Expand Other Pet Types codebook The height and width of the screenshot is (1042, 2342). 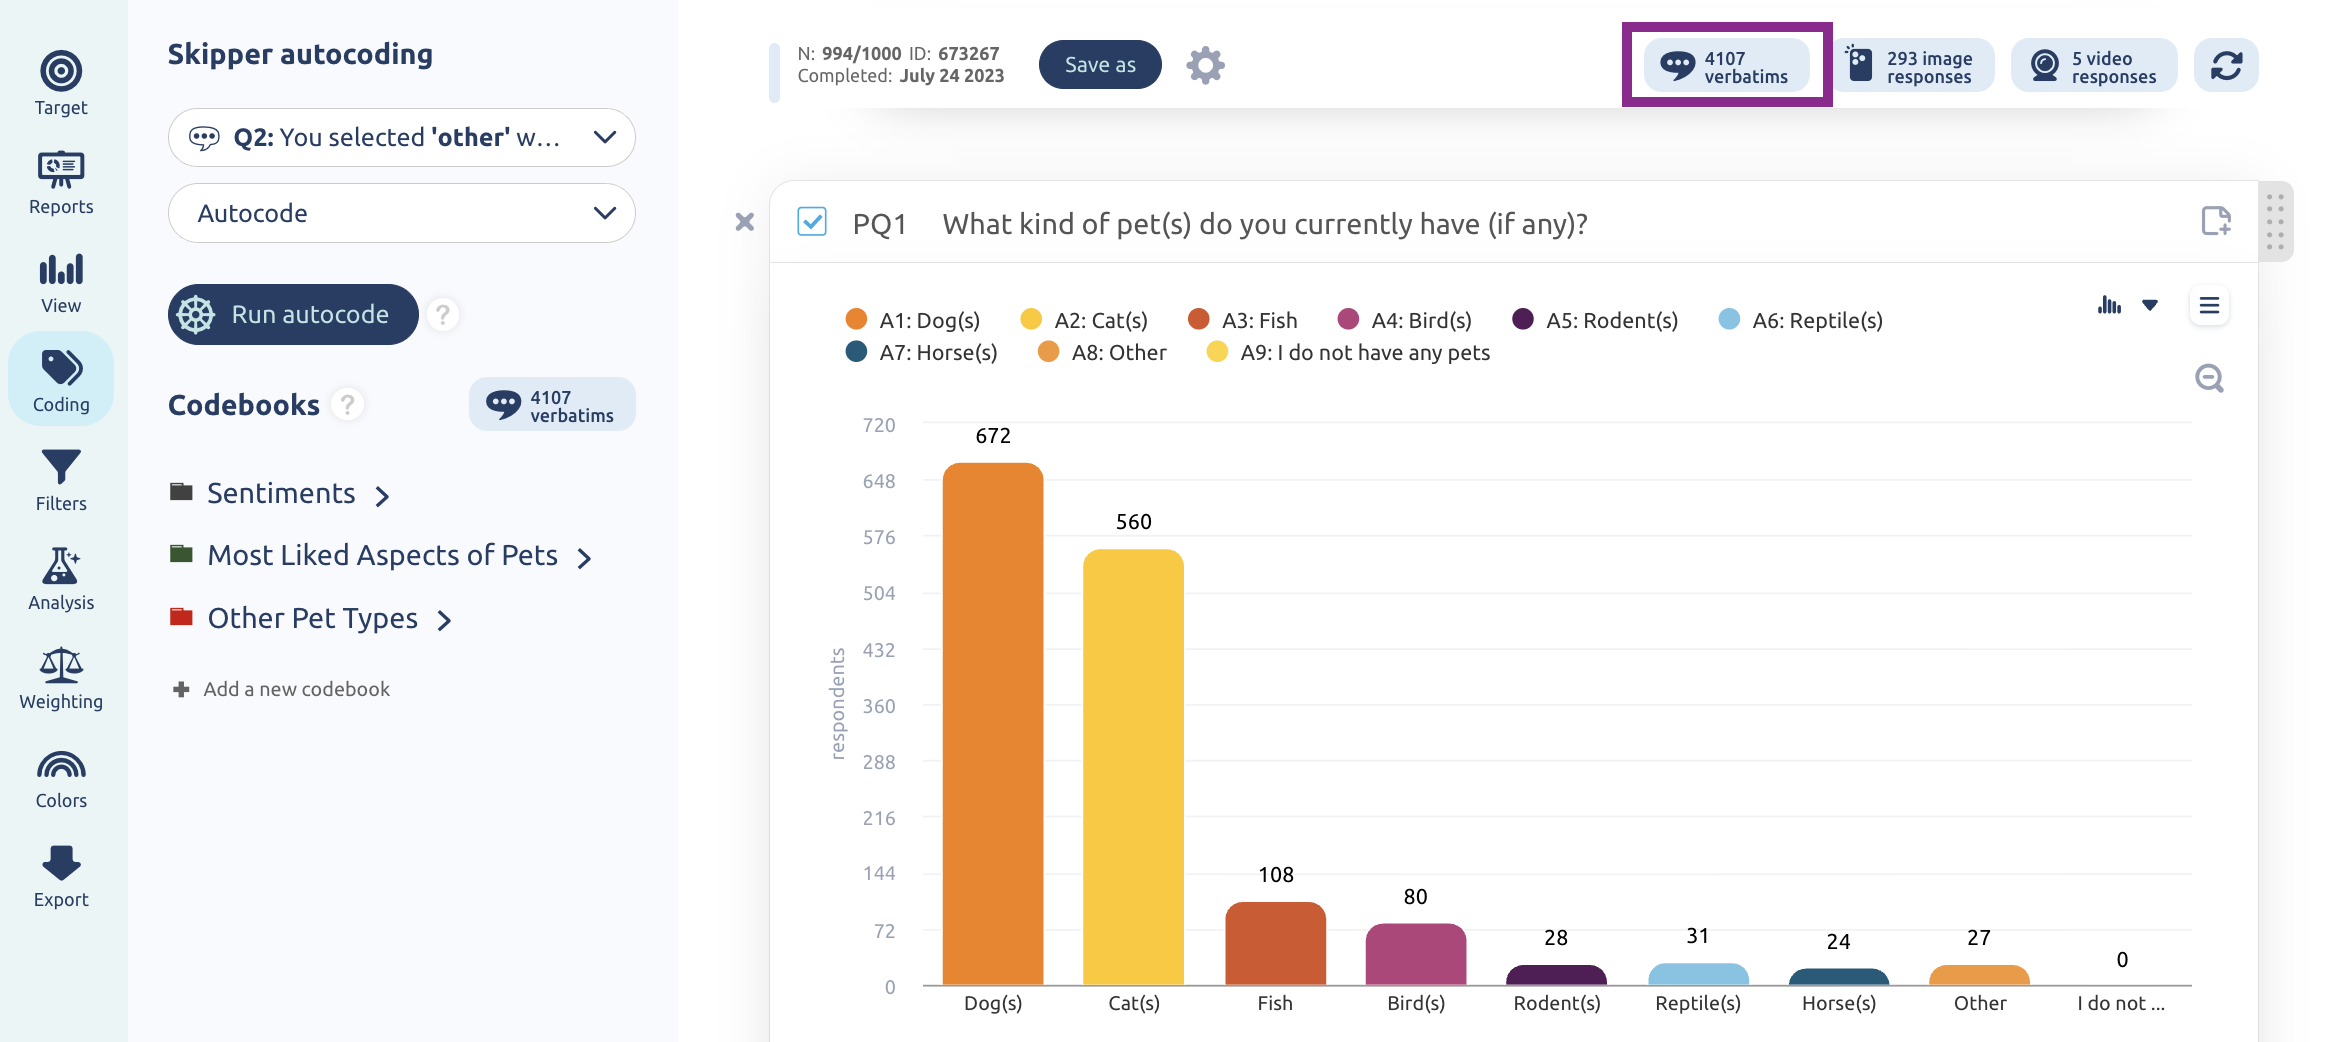pos(311,619)
